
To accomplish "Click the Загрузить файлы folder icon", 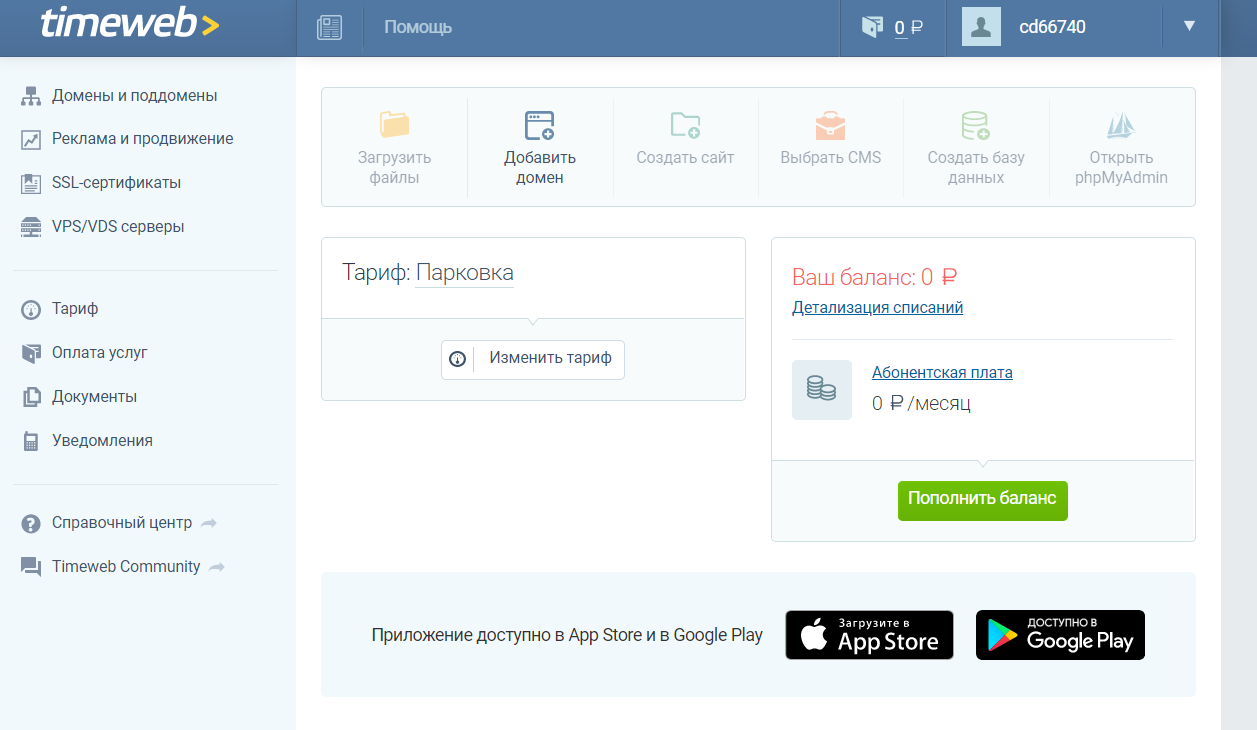I will point(394,124).
